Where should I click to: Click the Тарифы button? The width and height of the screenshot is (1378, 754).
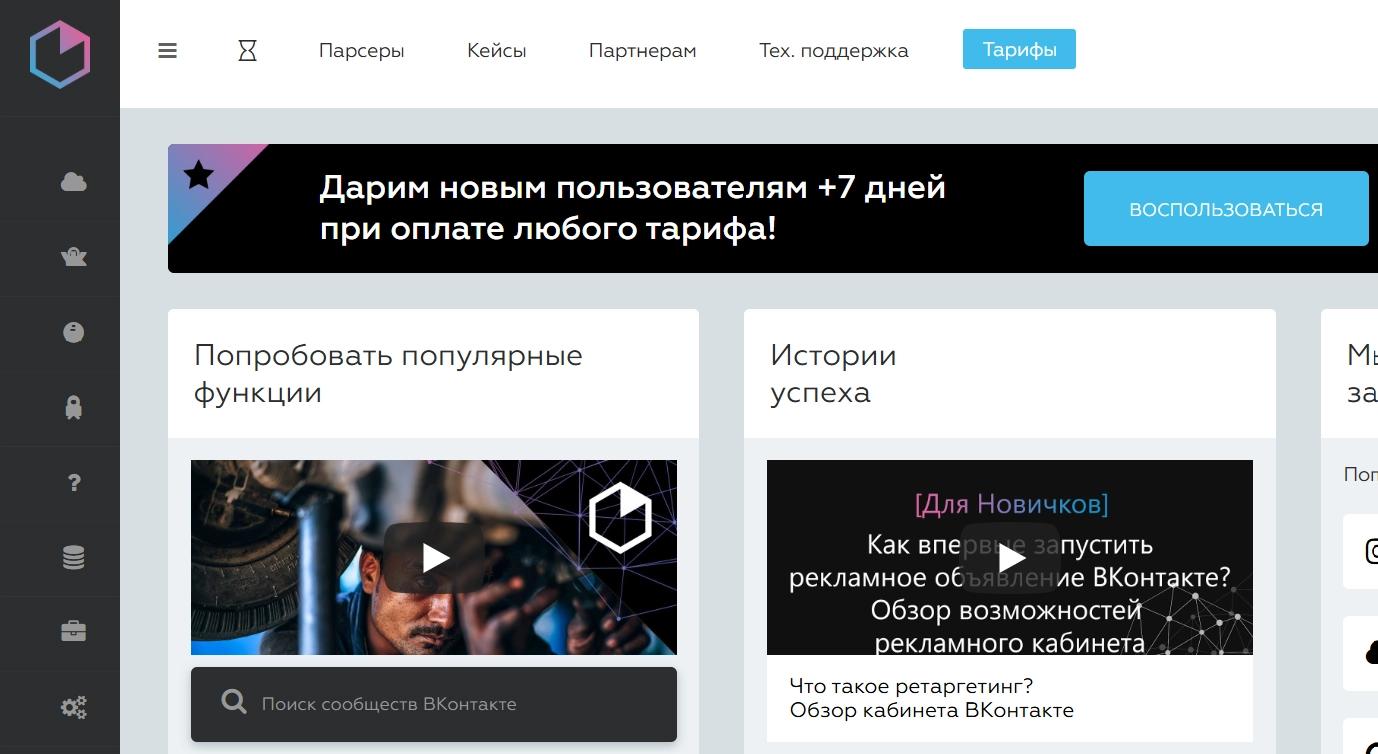click(1019, 50)
